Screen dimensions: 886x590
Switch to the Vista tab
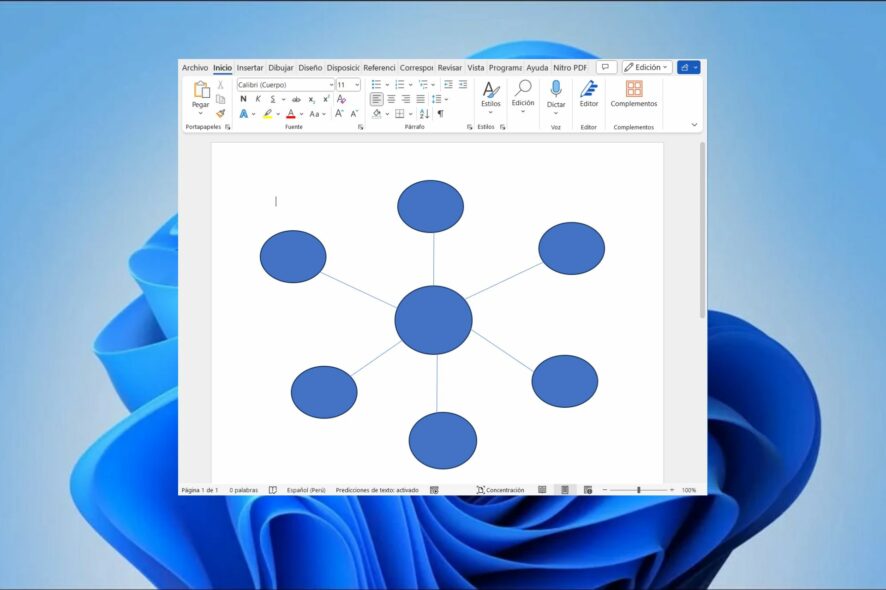pyautogui.click(x=476, y=67)
